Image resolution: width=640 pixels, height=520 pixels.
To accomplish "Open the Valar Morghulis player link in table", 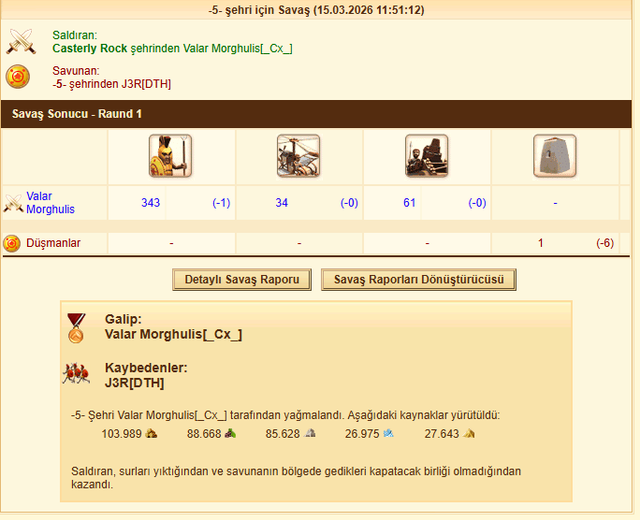I will [x=50, y=202].
